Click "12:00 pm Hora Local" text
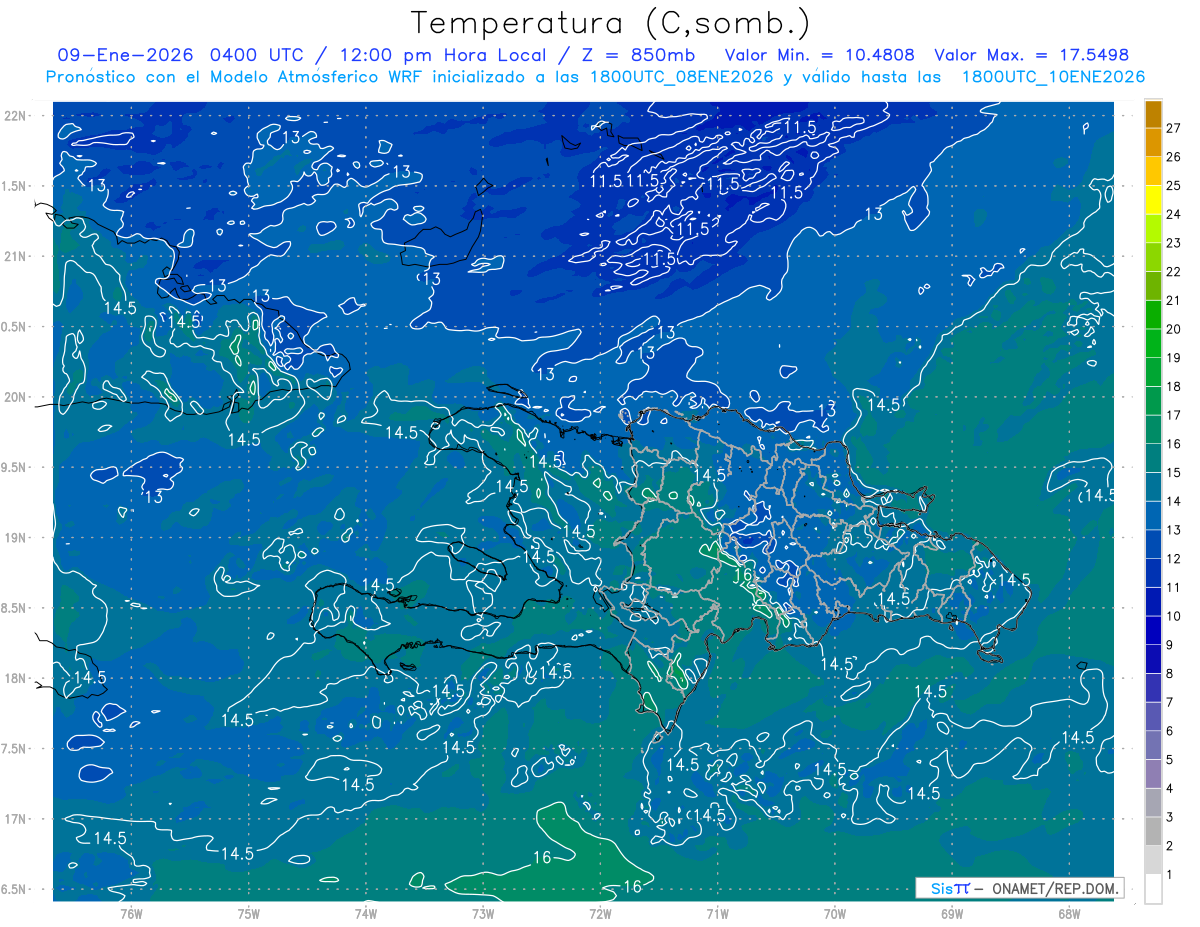The width and height of the screenshot is (1200, 927). click(x=444, y=55)
